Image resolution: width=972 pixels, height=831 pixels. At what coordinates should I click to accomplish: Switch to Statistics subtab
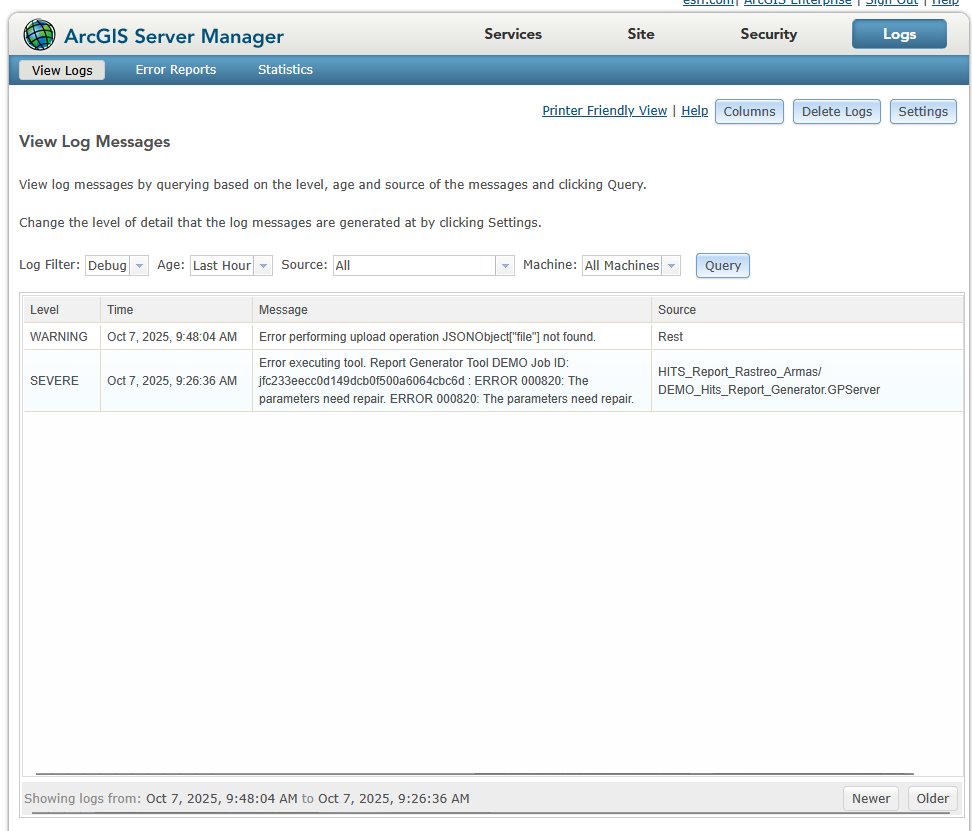tap(285, 70)
